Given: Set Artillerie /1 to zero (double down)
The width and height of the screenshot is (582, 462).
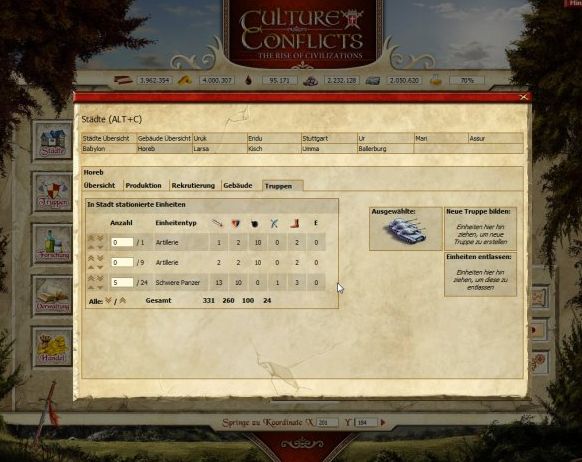Looking at the screenshot, I should click(x=100, y=237).
